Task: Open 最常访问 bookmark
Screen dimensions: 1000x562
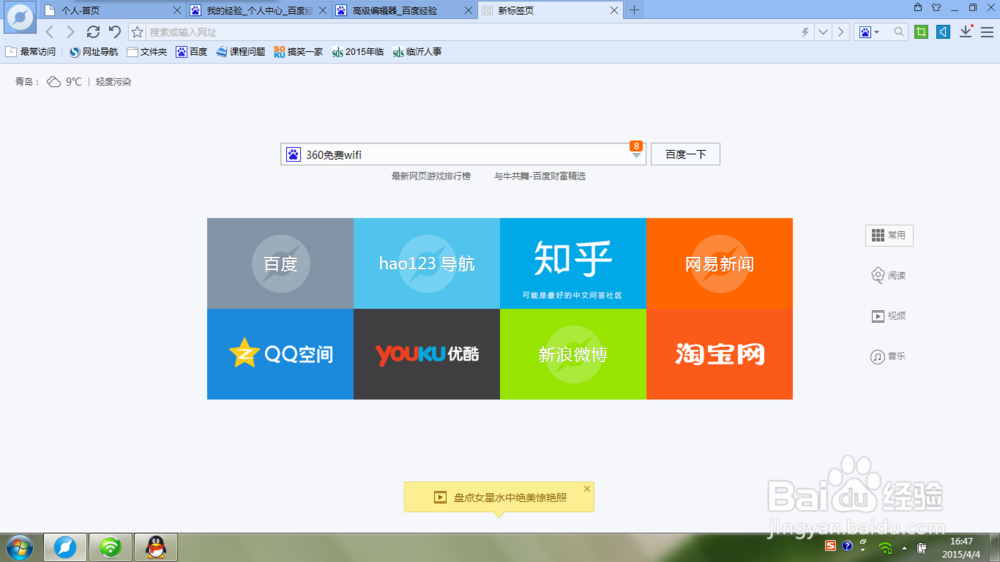Action: point(31,52)
